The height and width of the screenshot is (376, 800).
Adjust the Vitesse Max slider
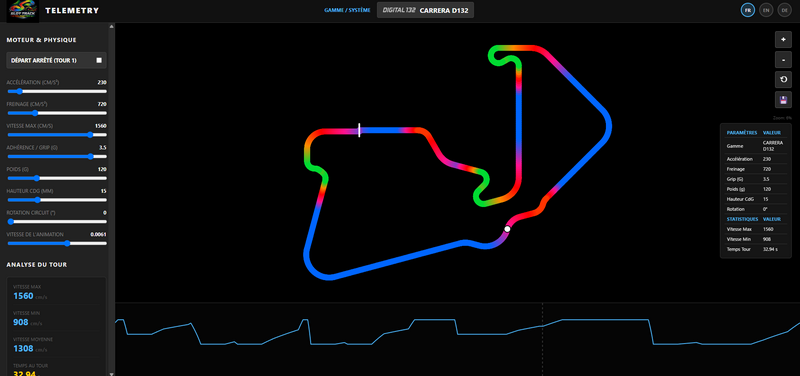(x=57, y=135)
